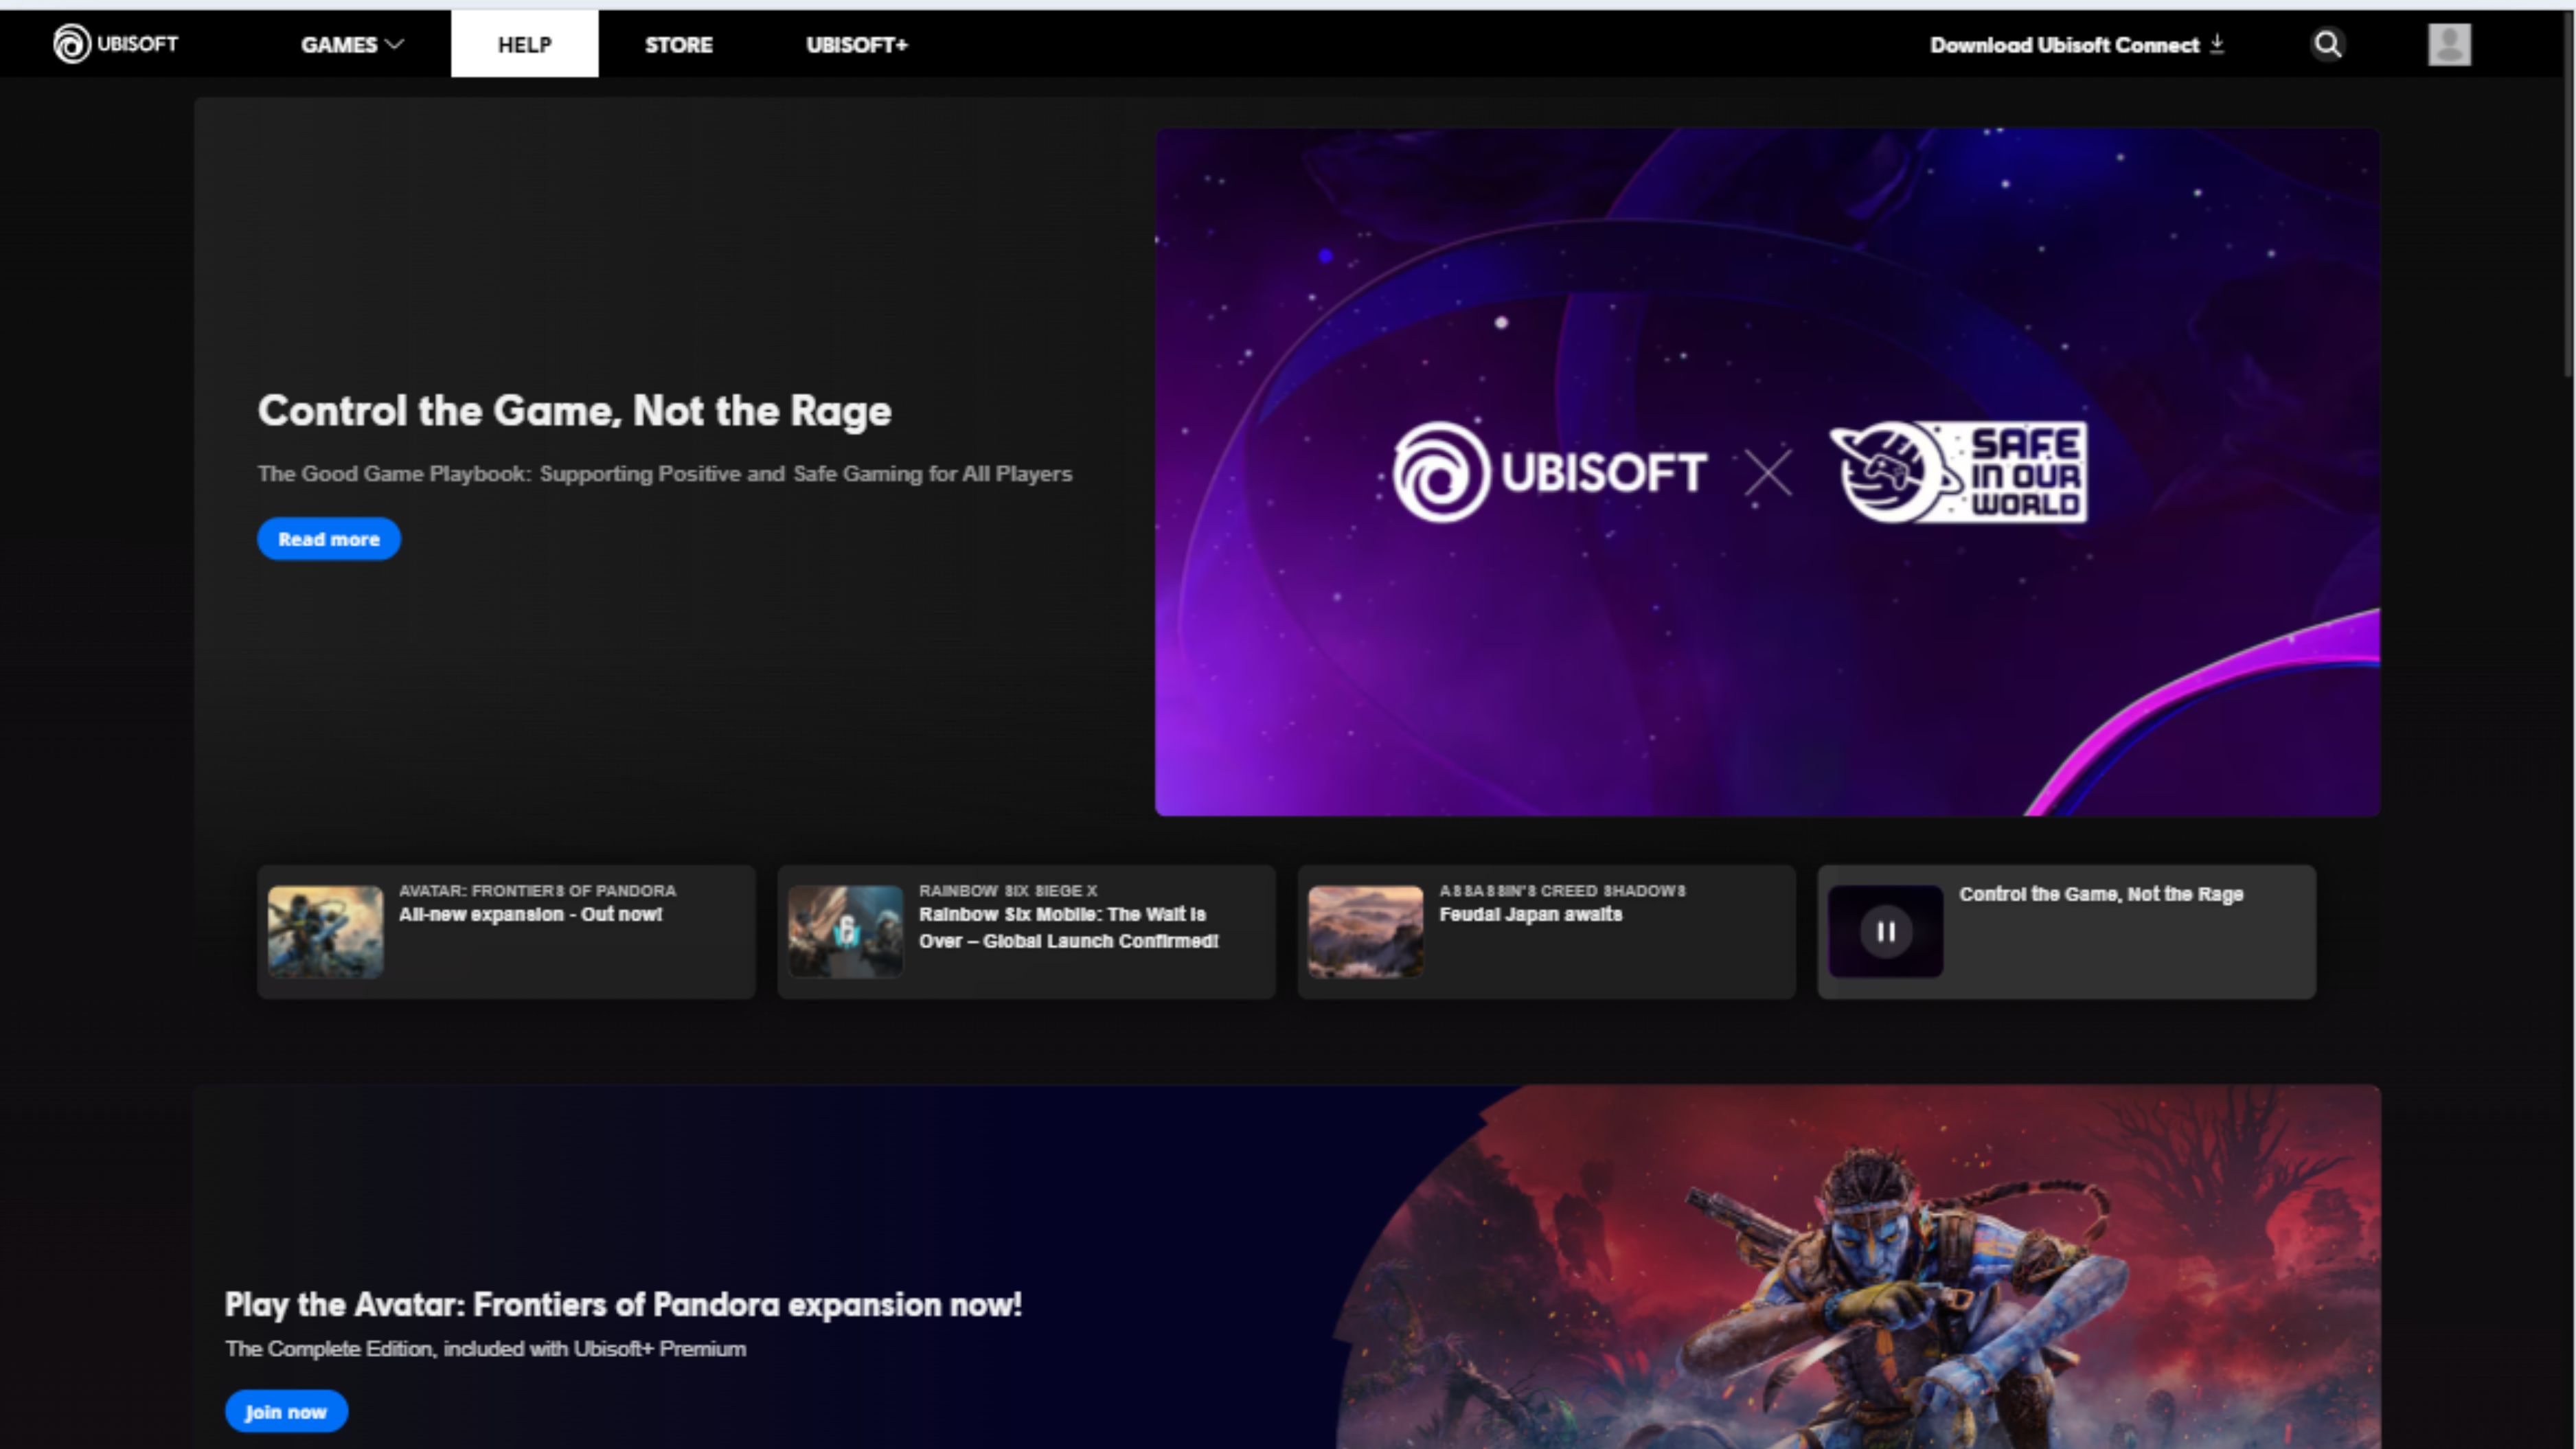The height and width of the screenshot is (1449, 2576).
Task: Open the STORE menu item
Action: point(678,44)
